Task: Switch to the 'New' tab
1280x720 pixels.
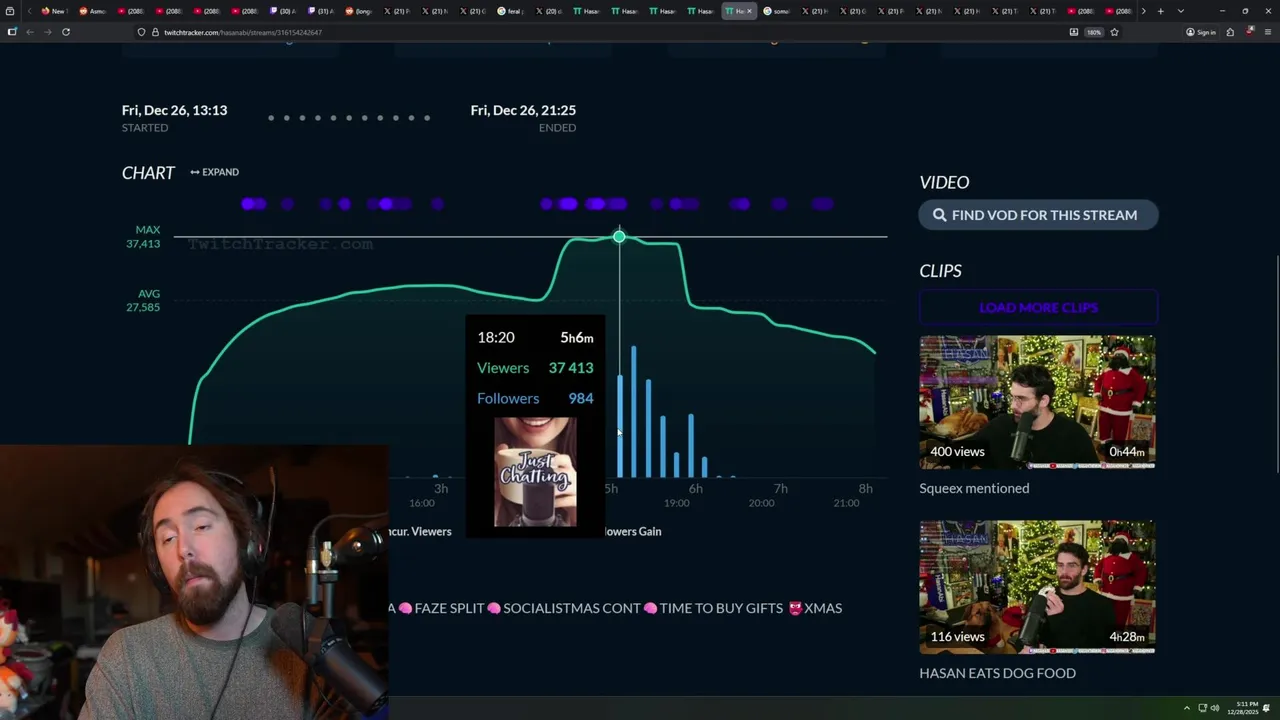Action: coord(53,11)
